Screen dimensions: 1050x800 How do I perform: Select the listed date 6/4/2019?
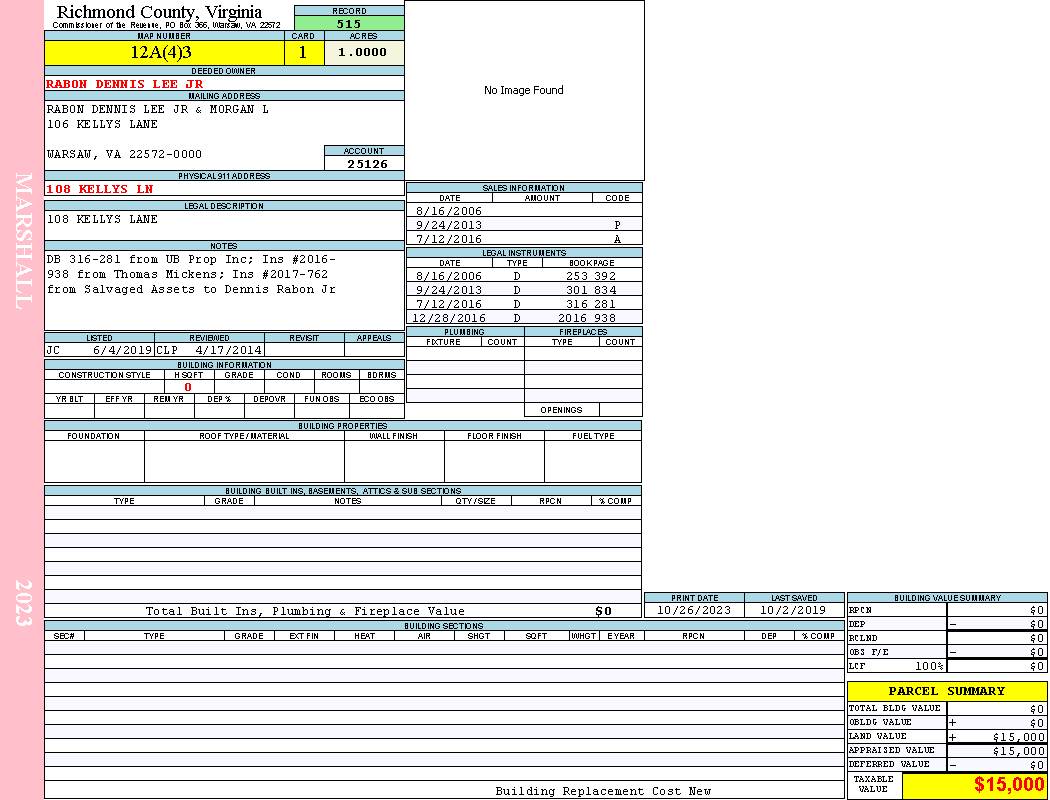coord(122,351)
